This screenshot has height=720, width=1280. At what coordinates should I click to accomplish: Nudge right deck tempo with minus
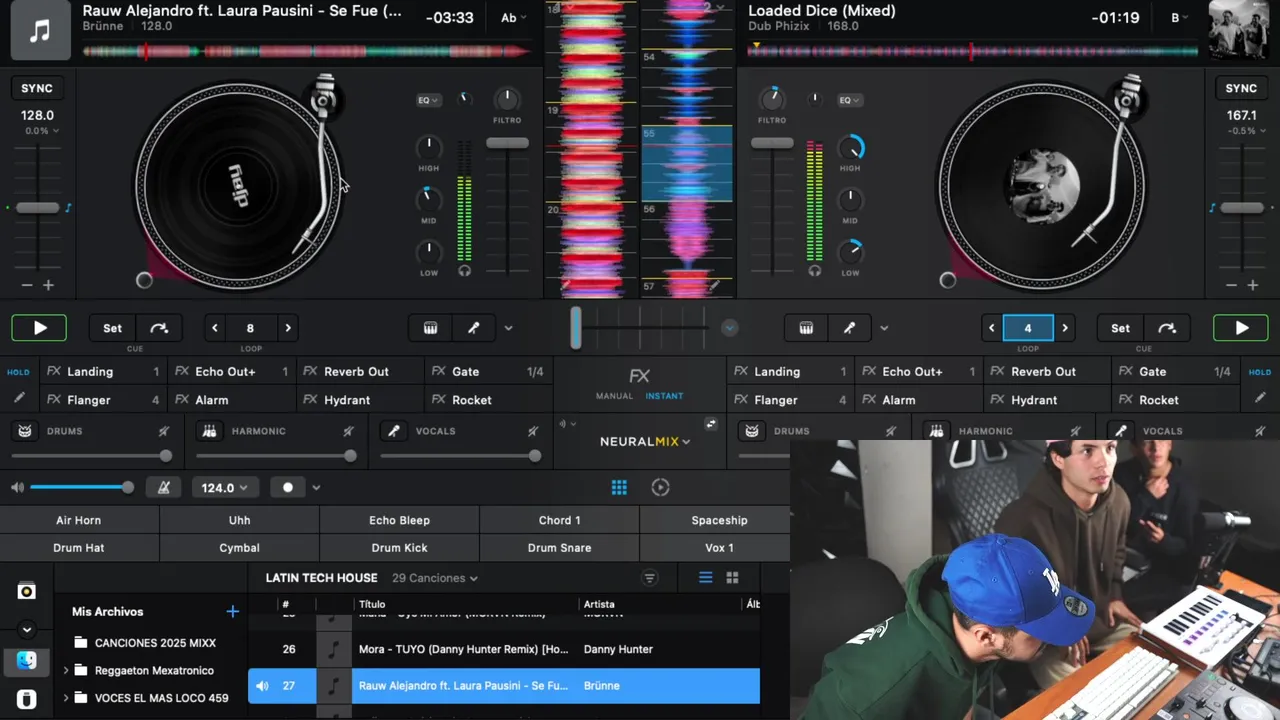click(1231, 285)
